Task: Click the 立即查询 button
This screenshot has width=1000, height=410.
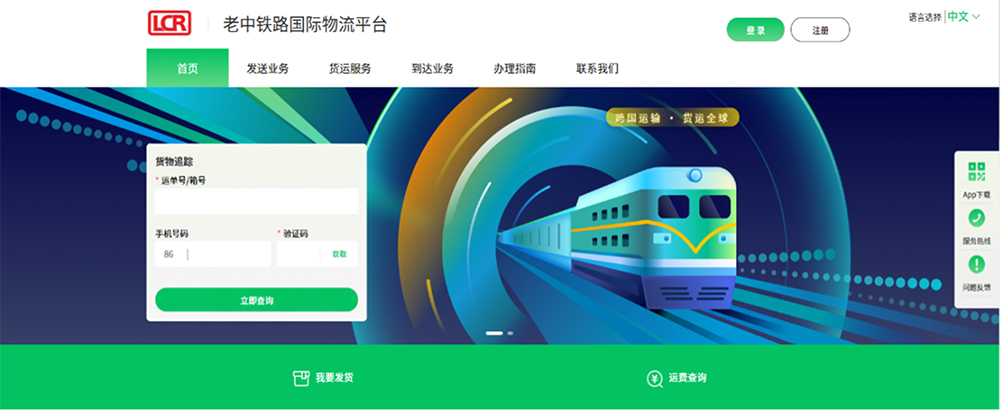Action: (x=256, y=300)
